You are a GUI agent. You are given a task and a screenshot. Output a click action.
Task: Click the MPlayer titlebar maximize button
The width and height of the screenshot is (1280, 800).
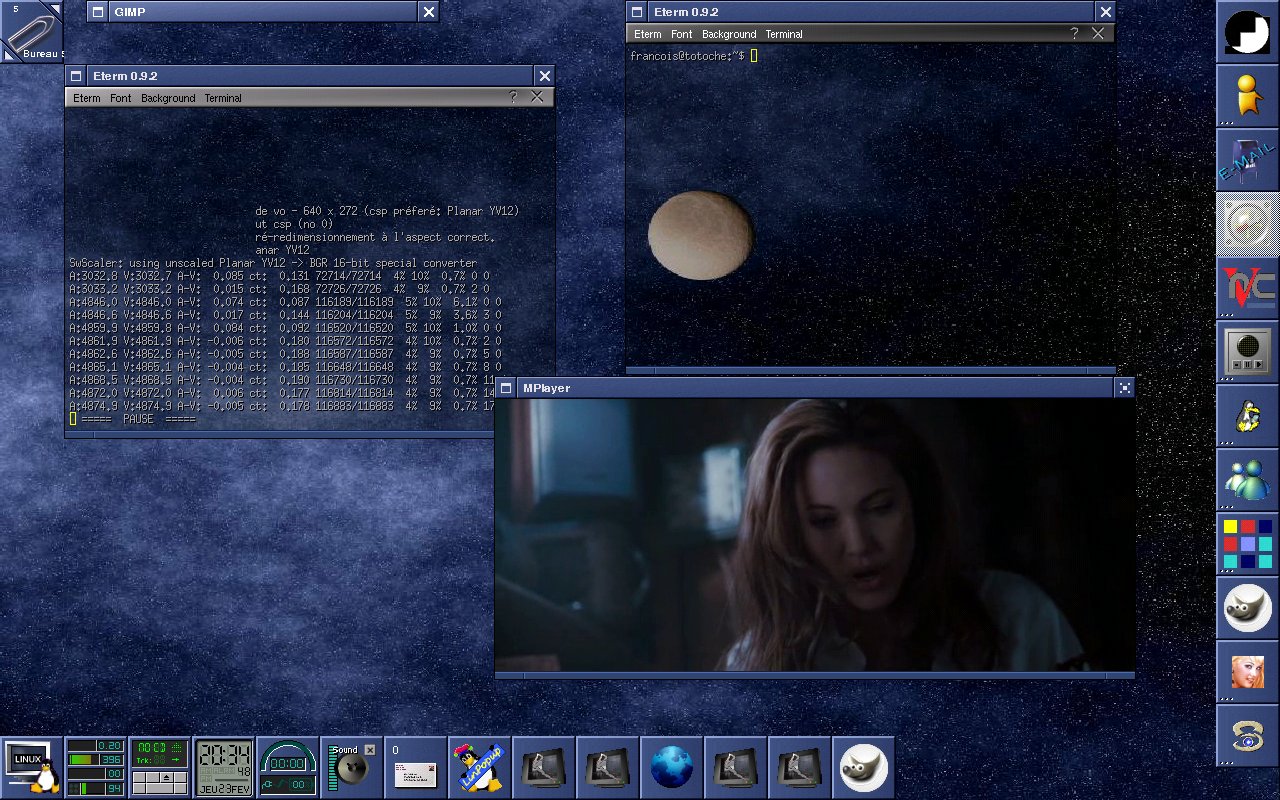(1125, 388)
